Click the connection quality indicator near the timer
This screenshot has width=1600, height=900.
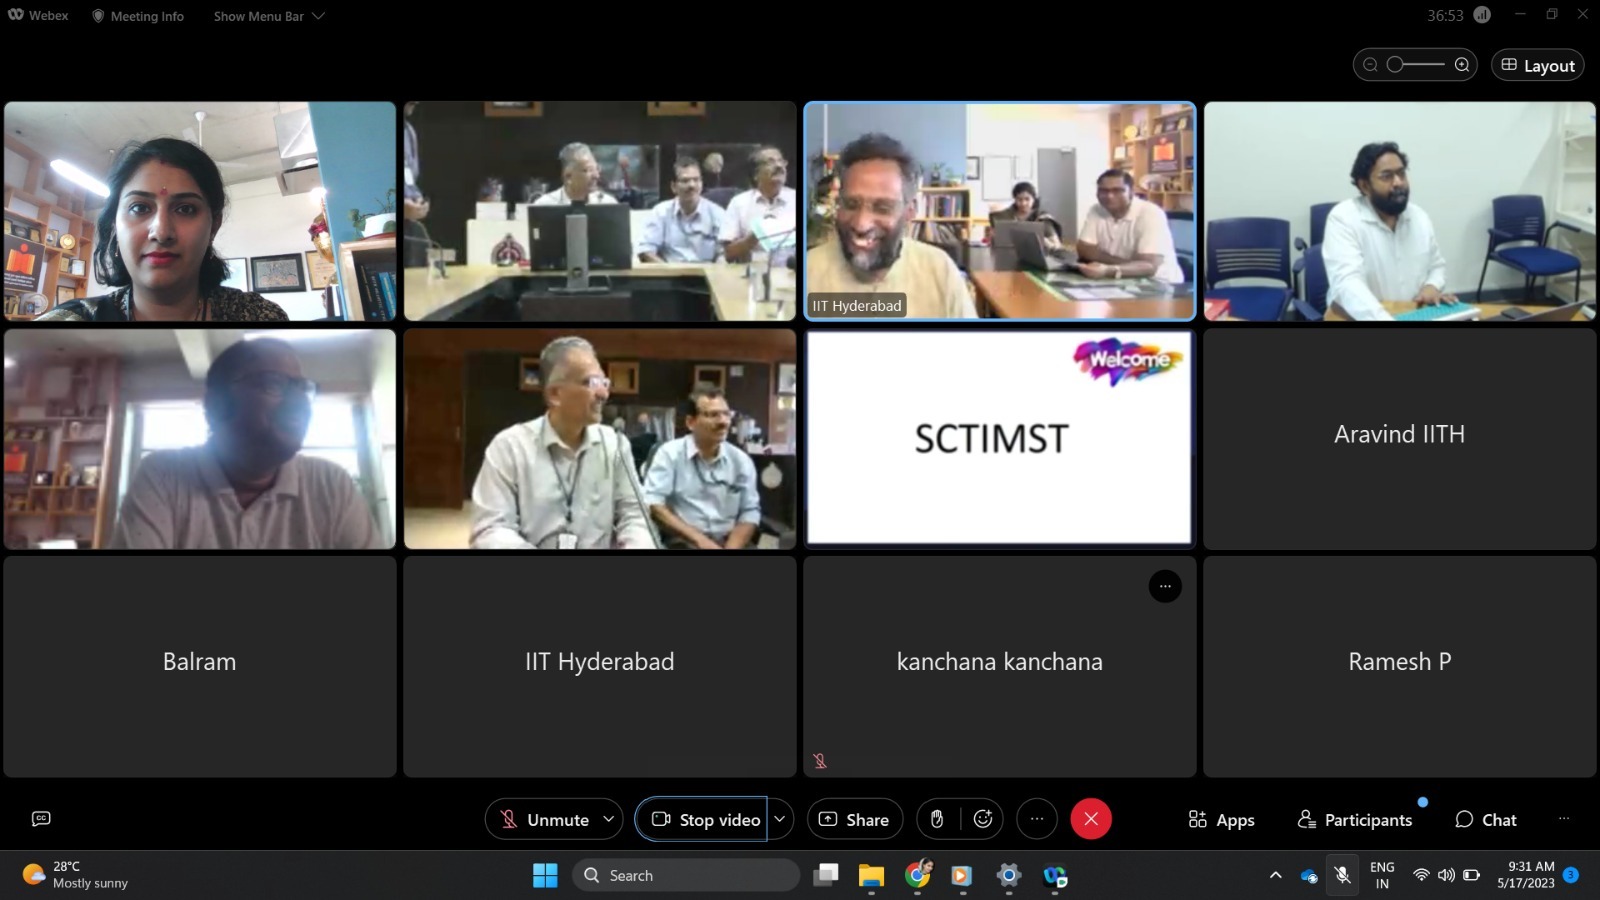pos(1482,15)
